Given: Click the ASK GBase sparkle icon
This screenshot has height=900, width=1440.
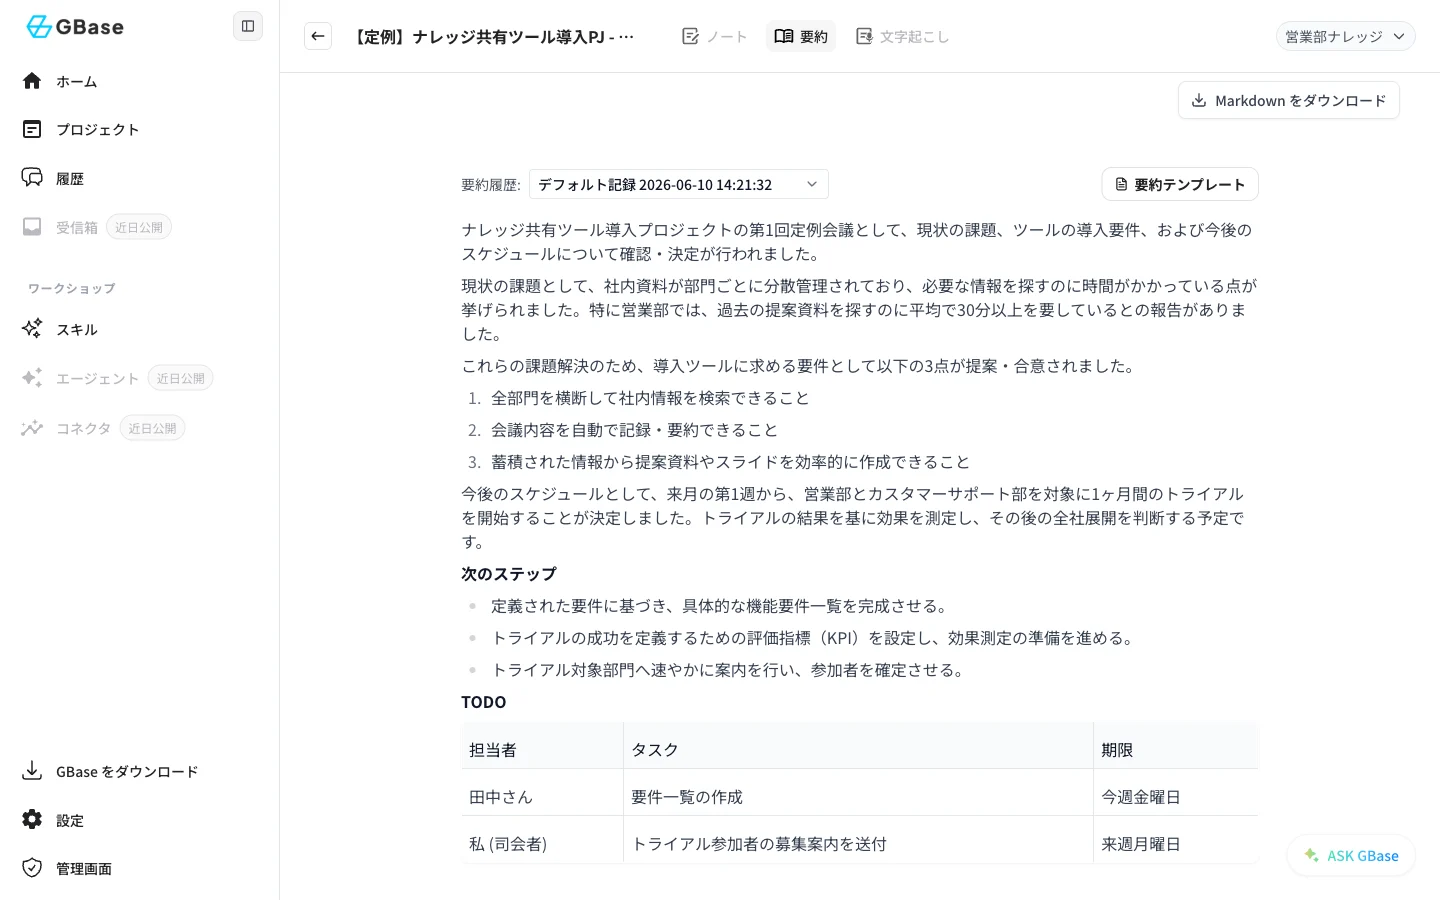Looking at the screenshot, I should tap(1311, 855).
